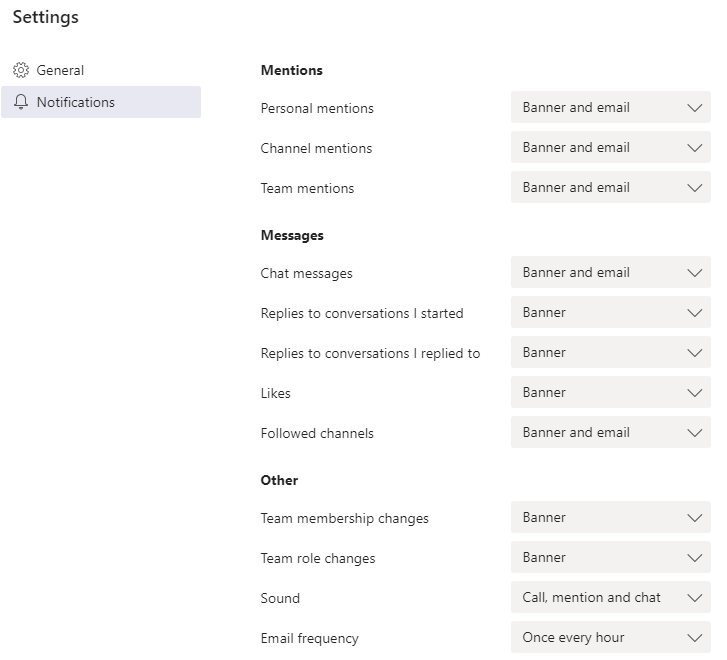Expand the Channel mentions dropdown
The image size is (727, 660).
(x=611, y=147)
